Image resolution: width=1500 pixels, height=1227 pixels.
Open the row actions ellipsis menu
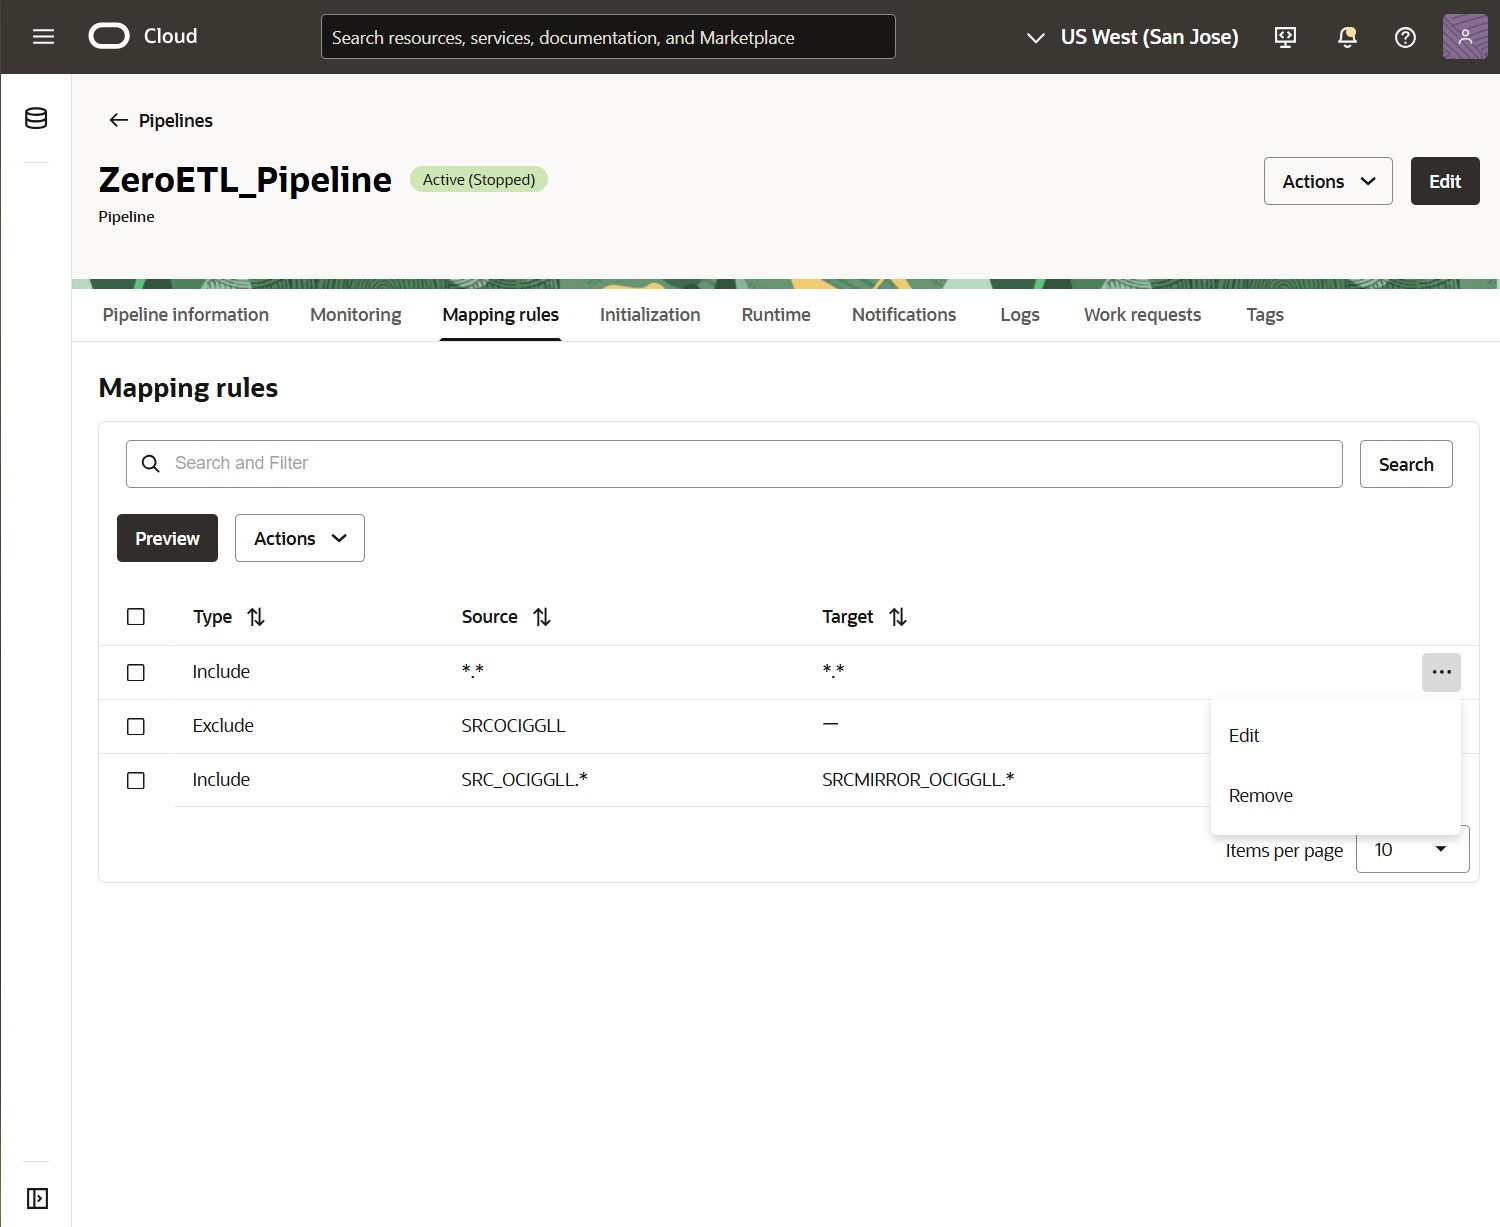point(1441,672)
